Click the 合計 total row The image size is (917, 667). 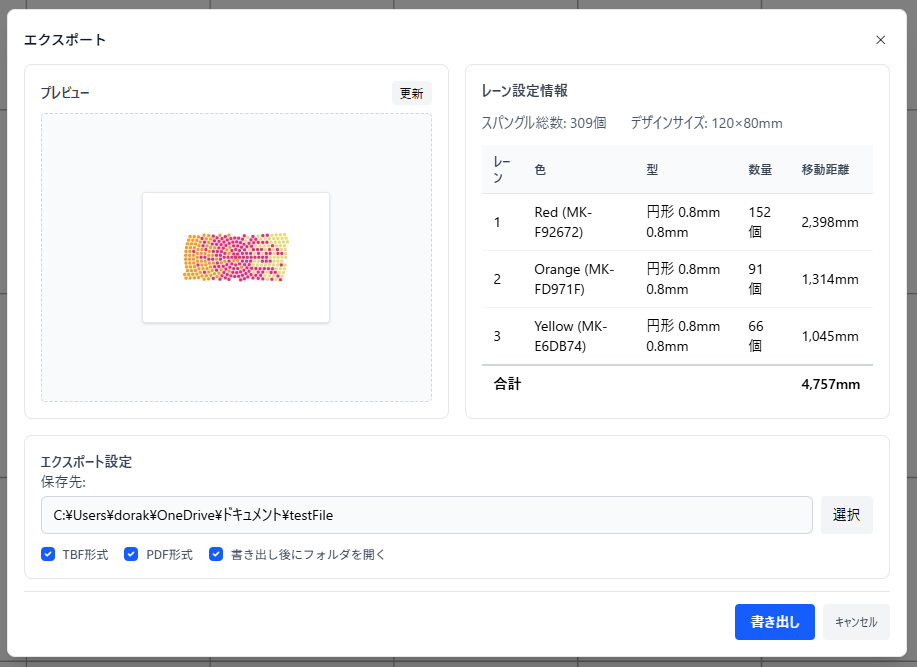pos(678,383)
